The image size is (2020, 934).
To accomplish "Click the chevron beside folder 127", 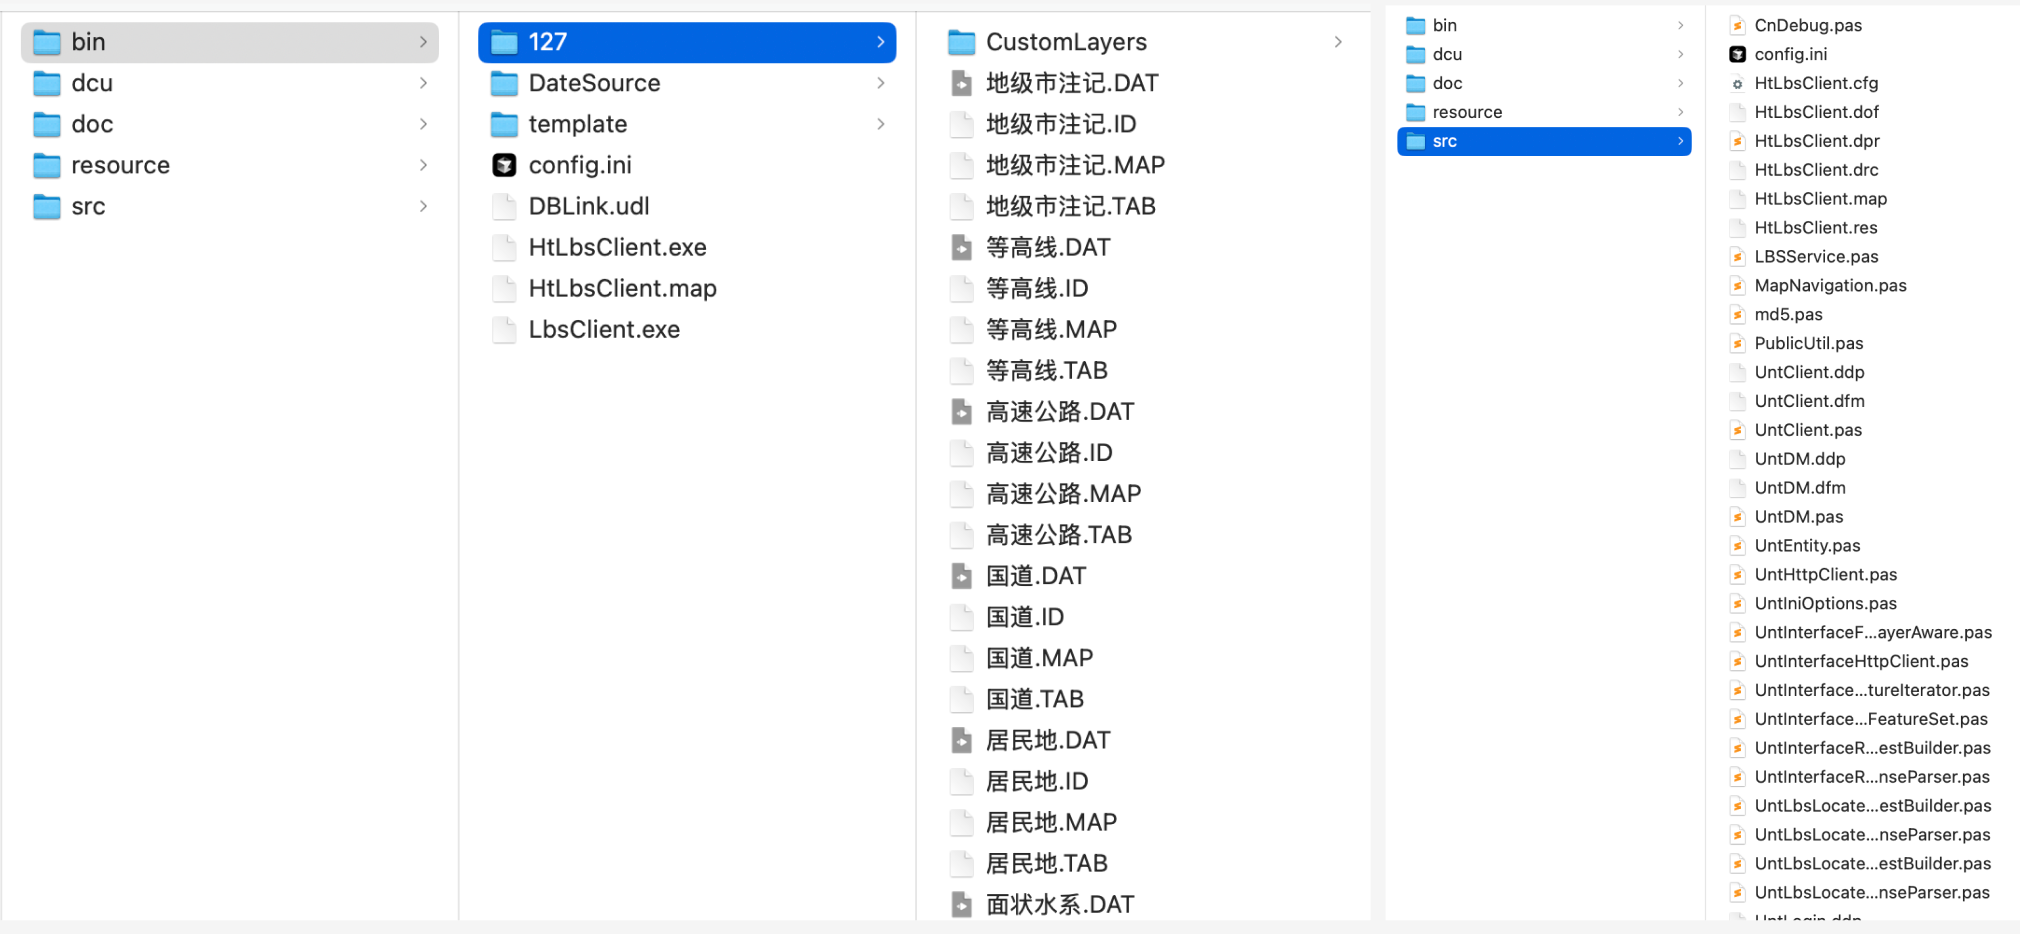I will tap(880, 42).
